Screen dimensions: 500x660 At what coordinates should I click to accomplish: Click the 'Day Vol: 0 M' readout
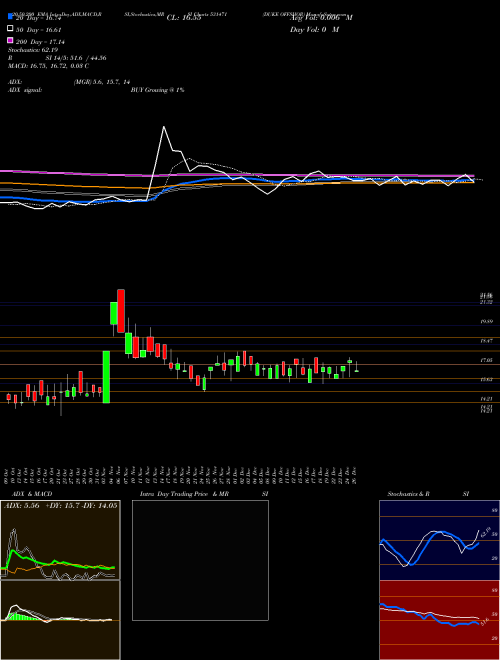click(314, 30)
